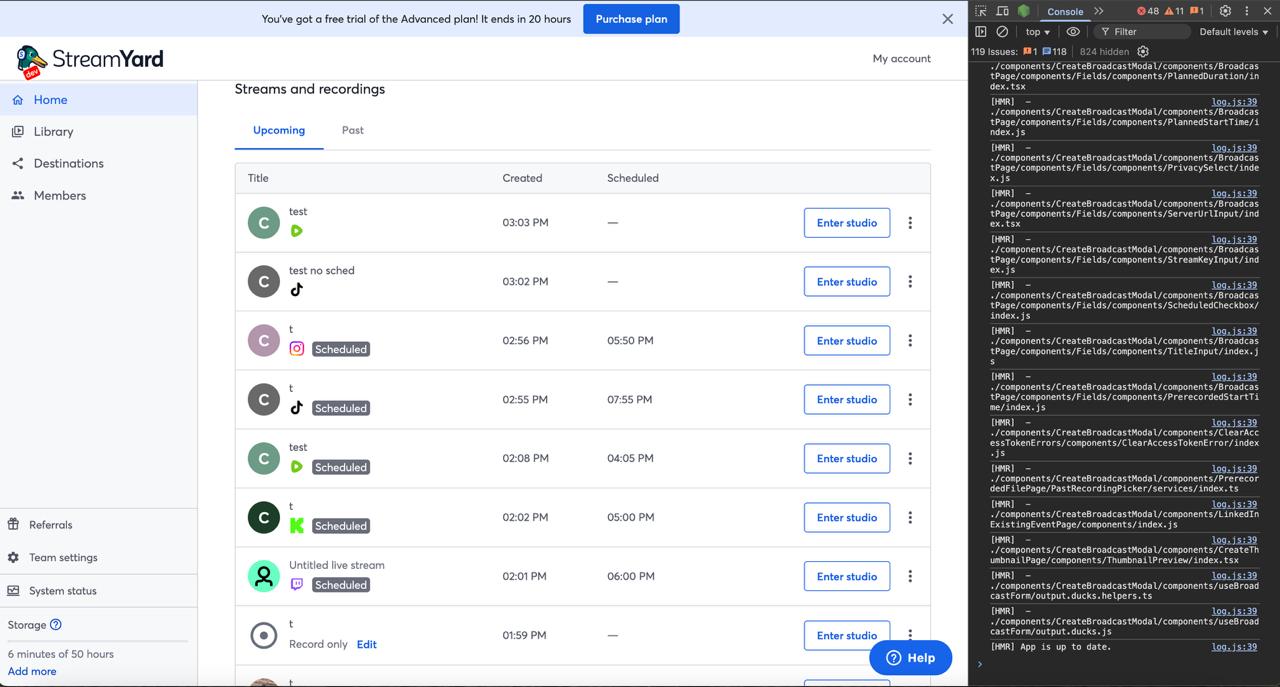Click the Team settings gear icon
Screen dimensions: 1280x687
(x=13, y=557)
